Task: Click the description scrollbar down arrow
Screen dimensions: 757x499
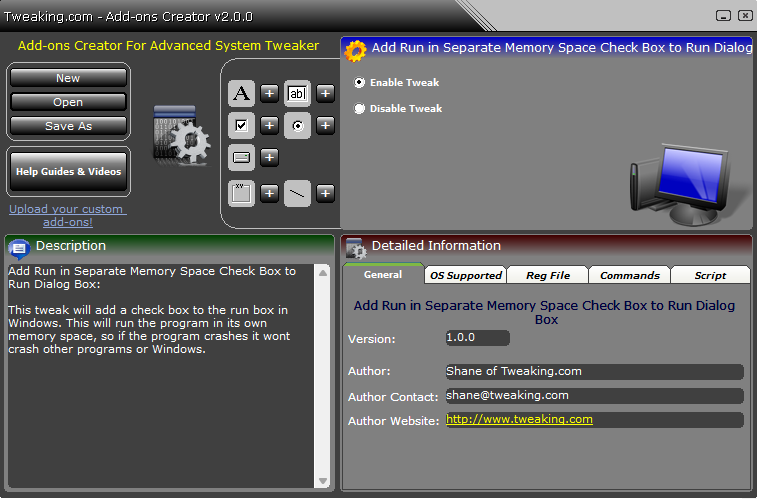Action: coord(323,481)
